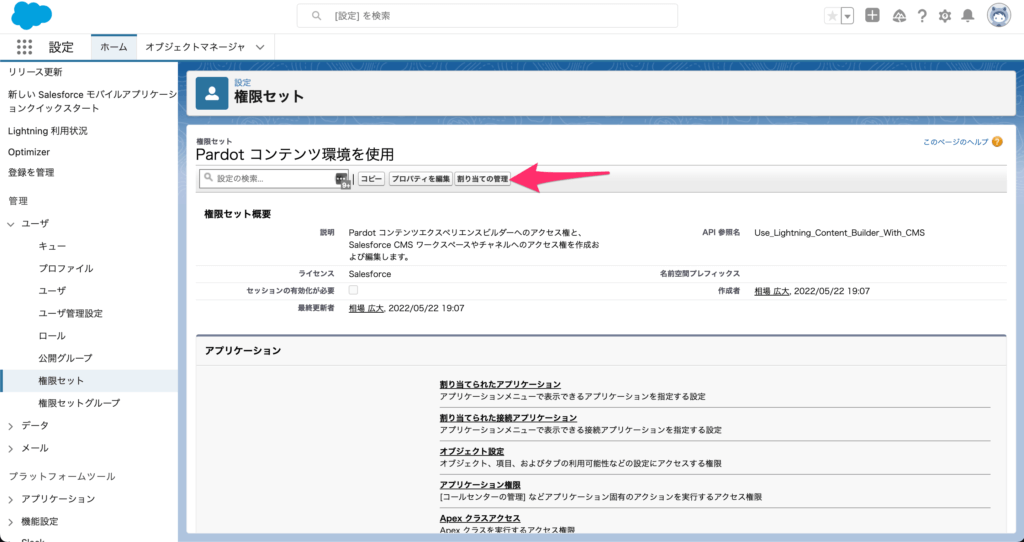Open the オブジェクト設定 link
This screenshot has width=1024, height=542.
(472, 452)
